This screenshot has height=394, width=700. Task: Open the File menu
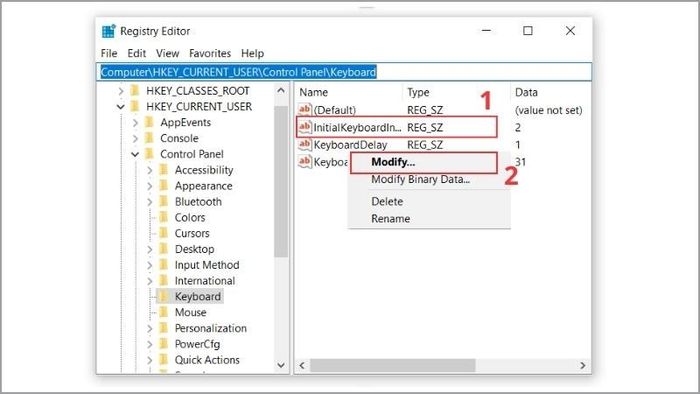[109, 53]
